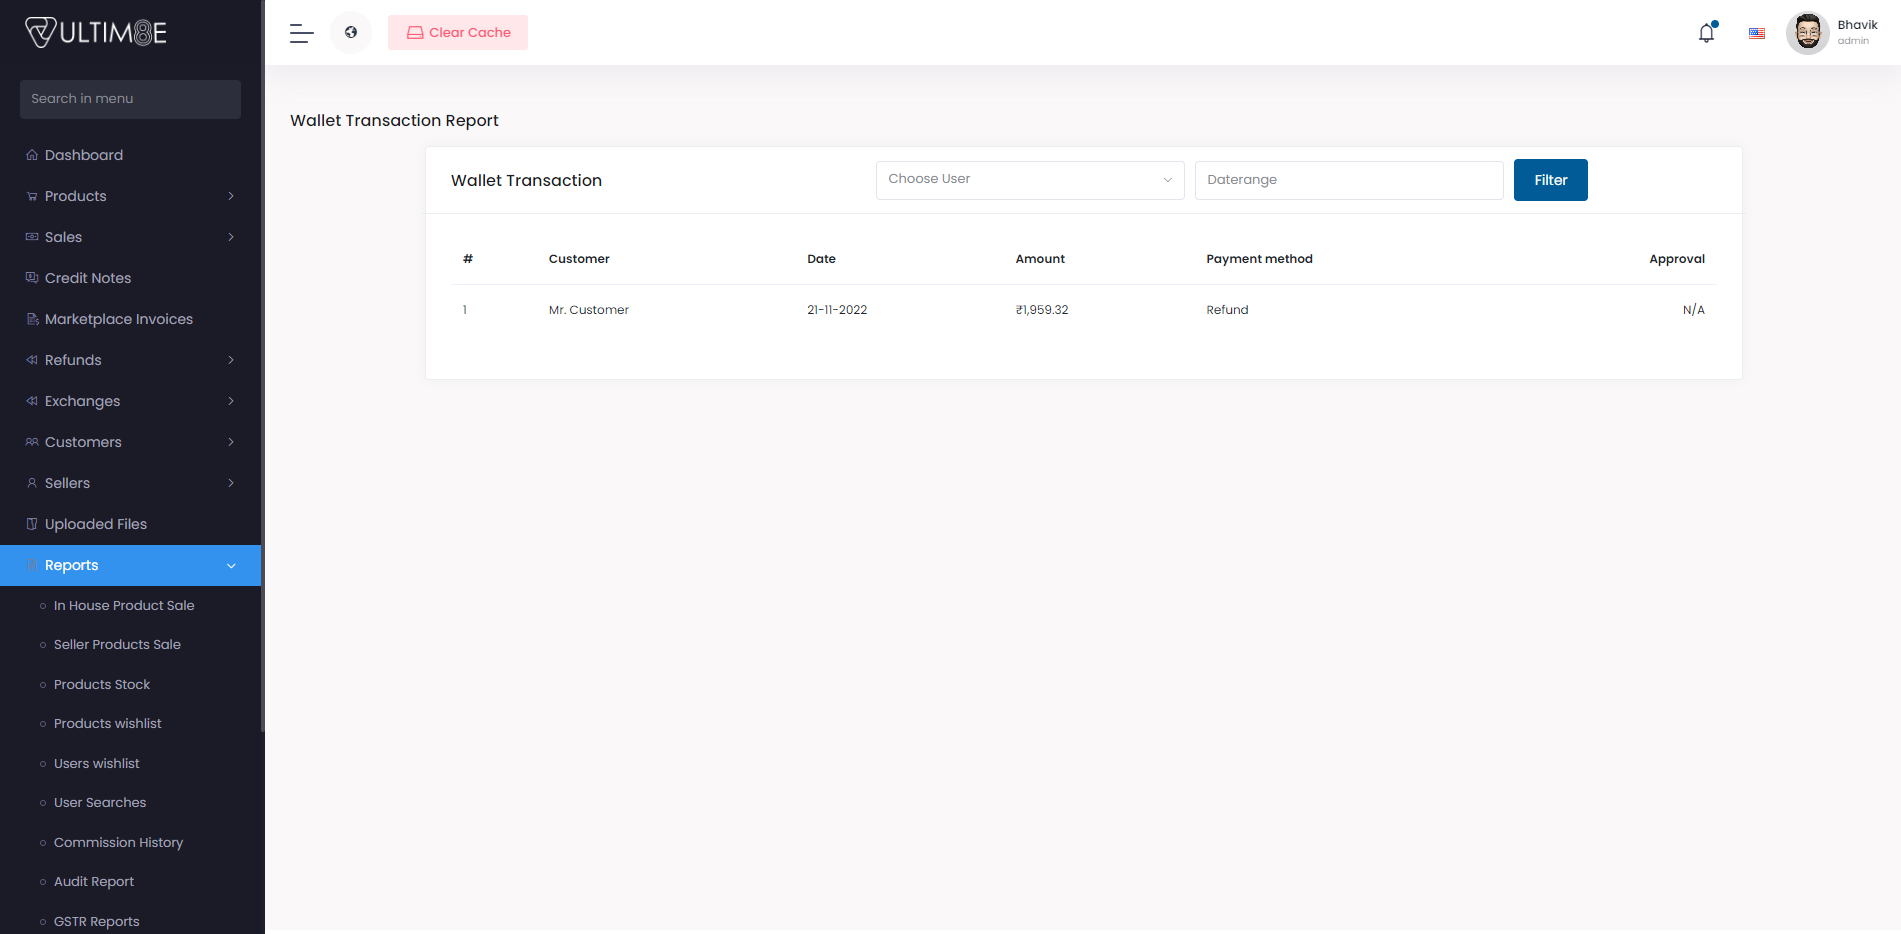The height and width of the screenshot is (934, 1901).
Task: Click the Ultim8e logo
Action: (96, 33)
